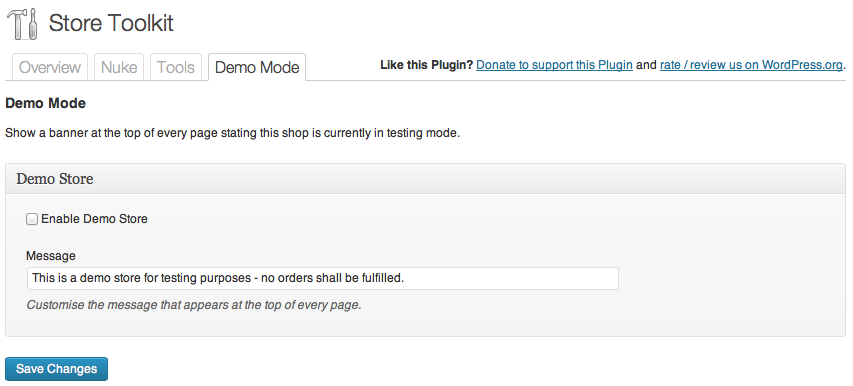Select the Demo Mode tab
Viewport: 853px width, 386px height.
pos(257,67)
